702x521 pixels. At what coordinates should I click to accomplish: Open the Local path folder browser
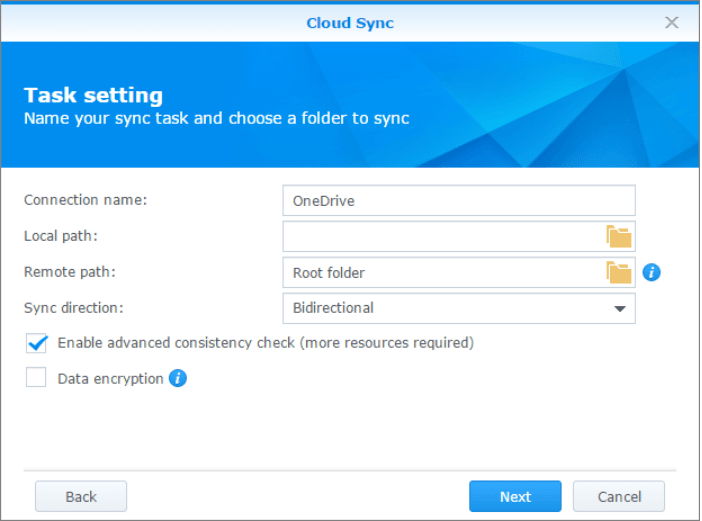(x=619, y=237)
